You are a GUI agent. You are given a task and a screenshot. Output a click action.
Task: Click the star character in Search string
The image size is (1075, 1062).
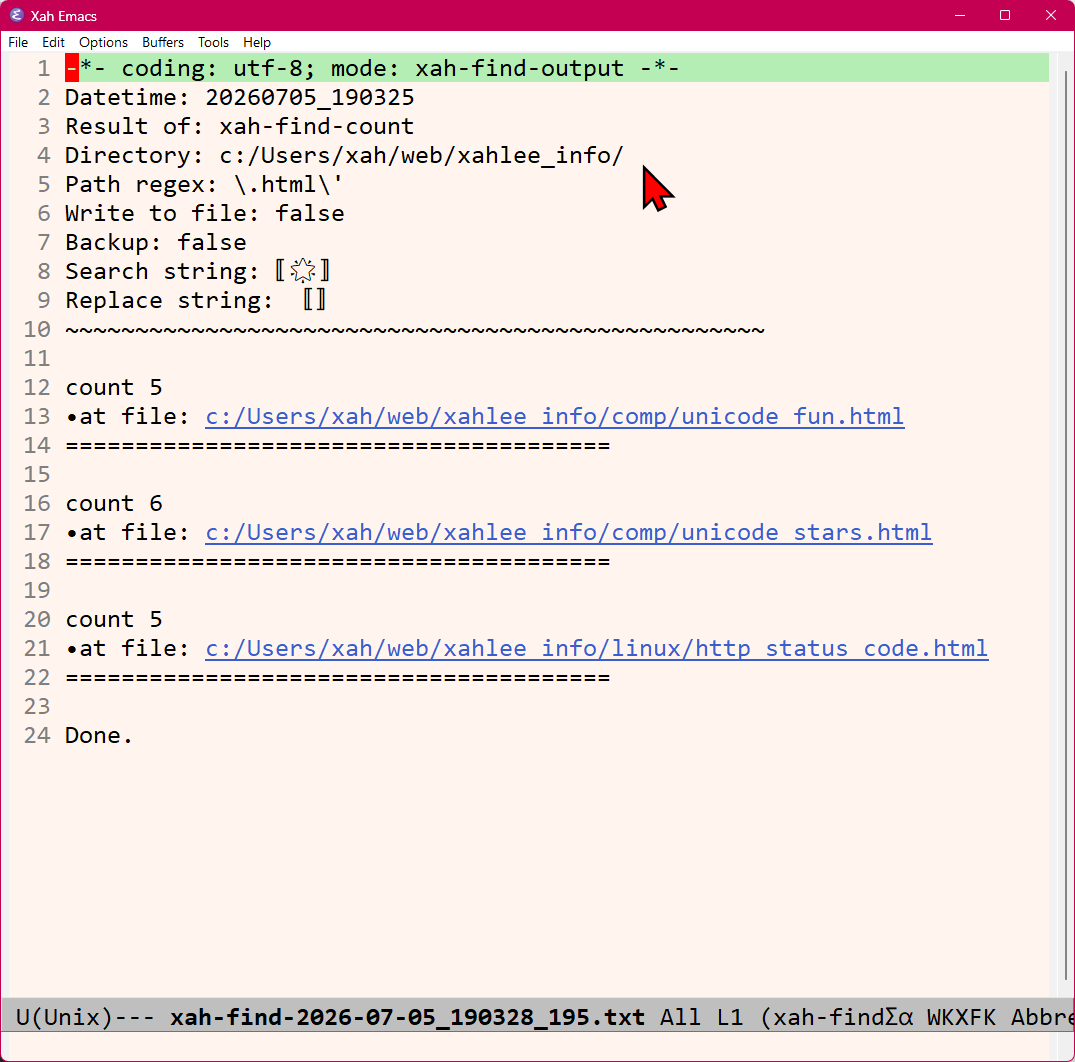pos(302,271)
